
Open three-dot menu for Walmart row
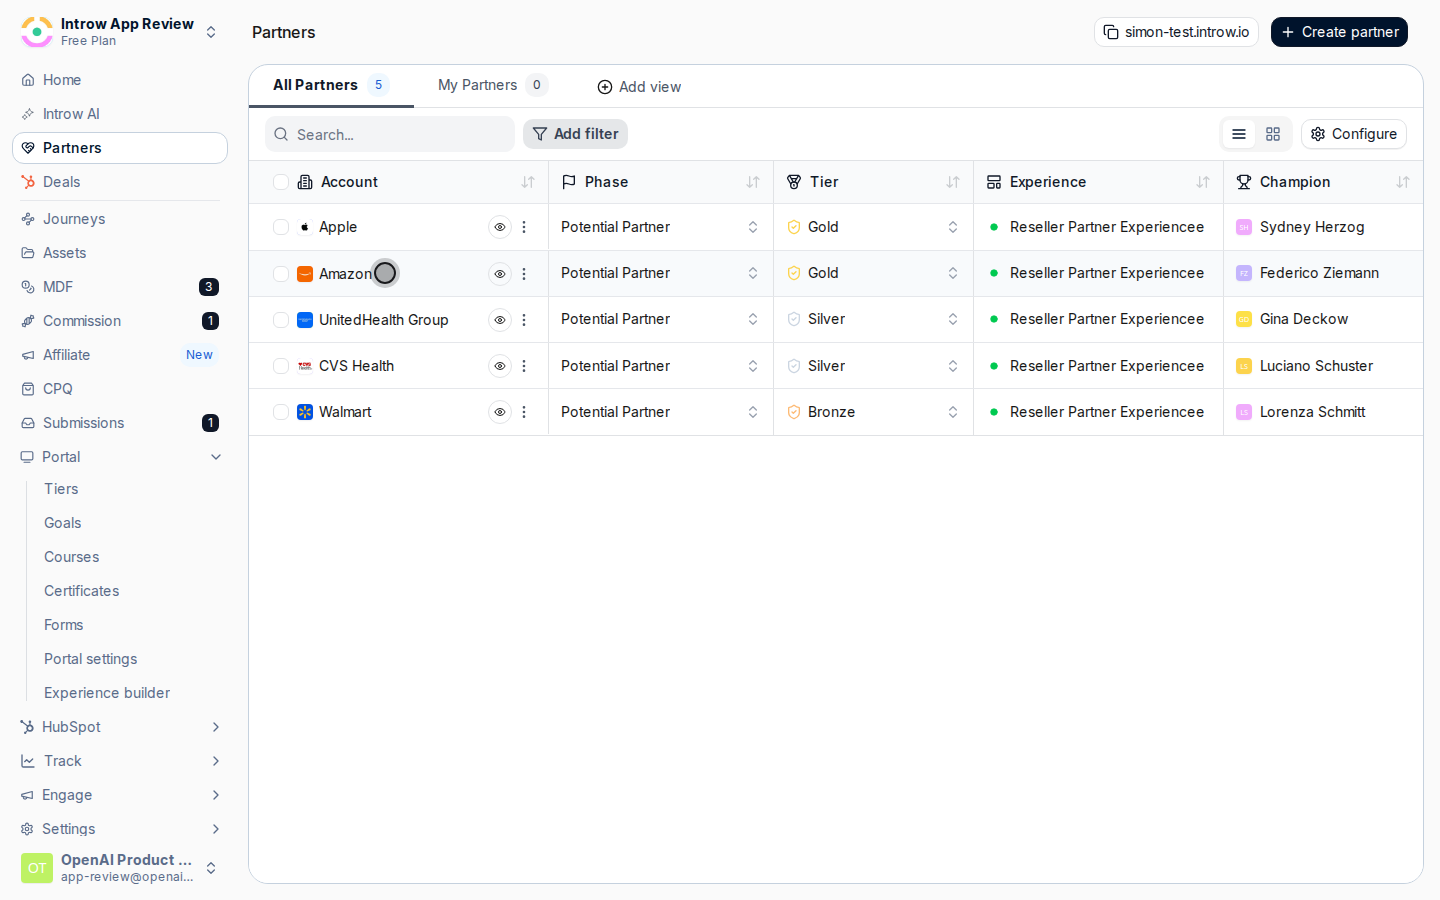(x=524, y=412)
